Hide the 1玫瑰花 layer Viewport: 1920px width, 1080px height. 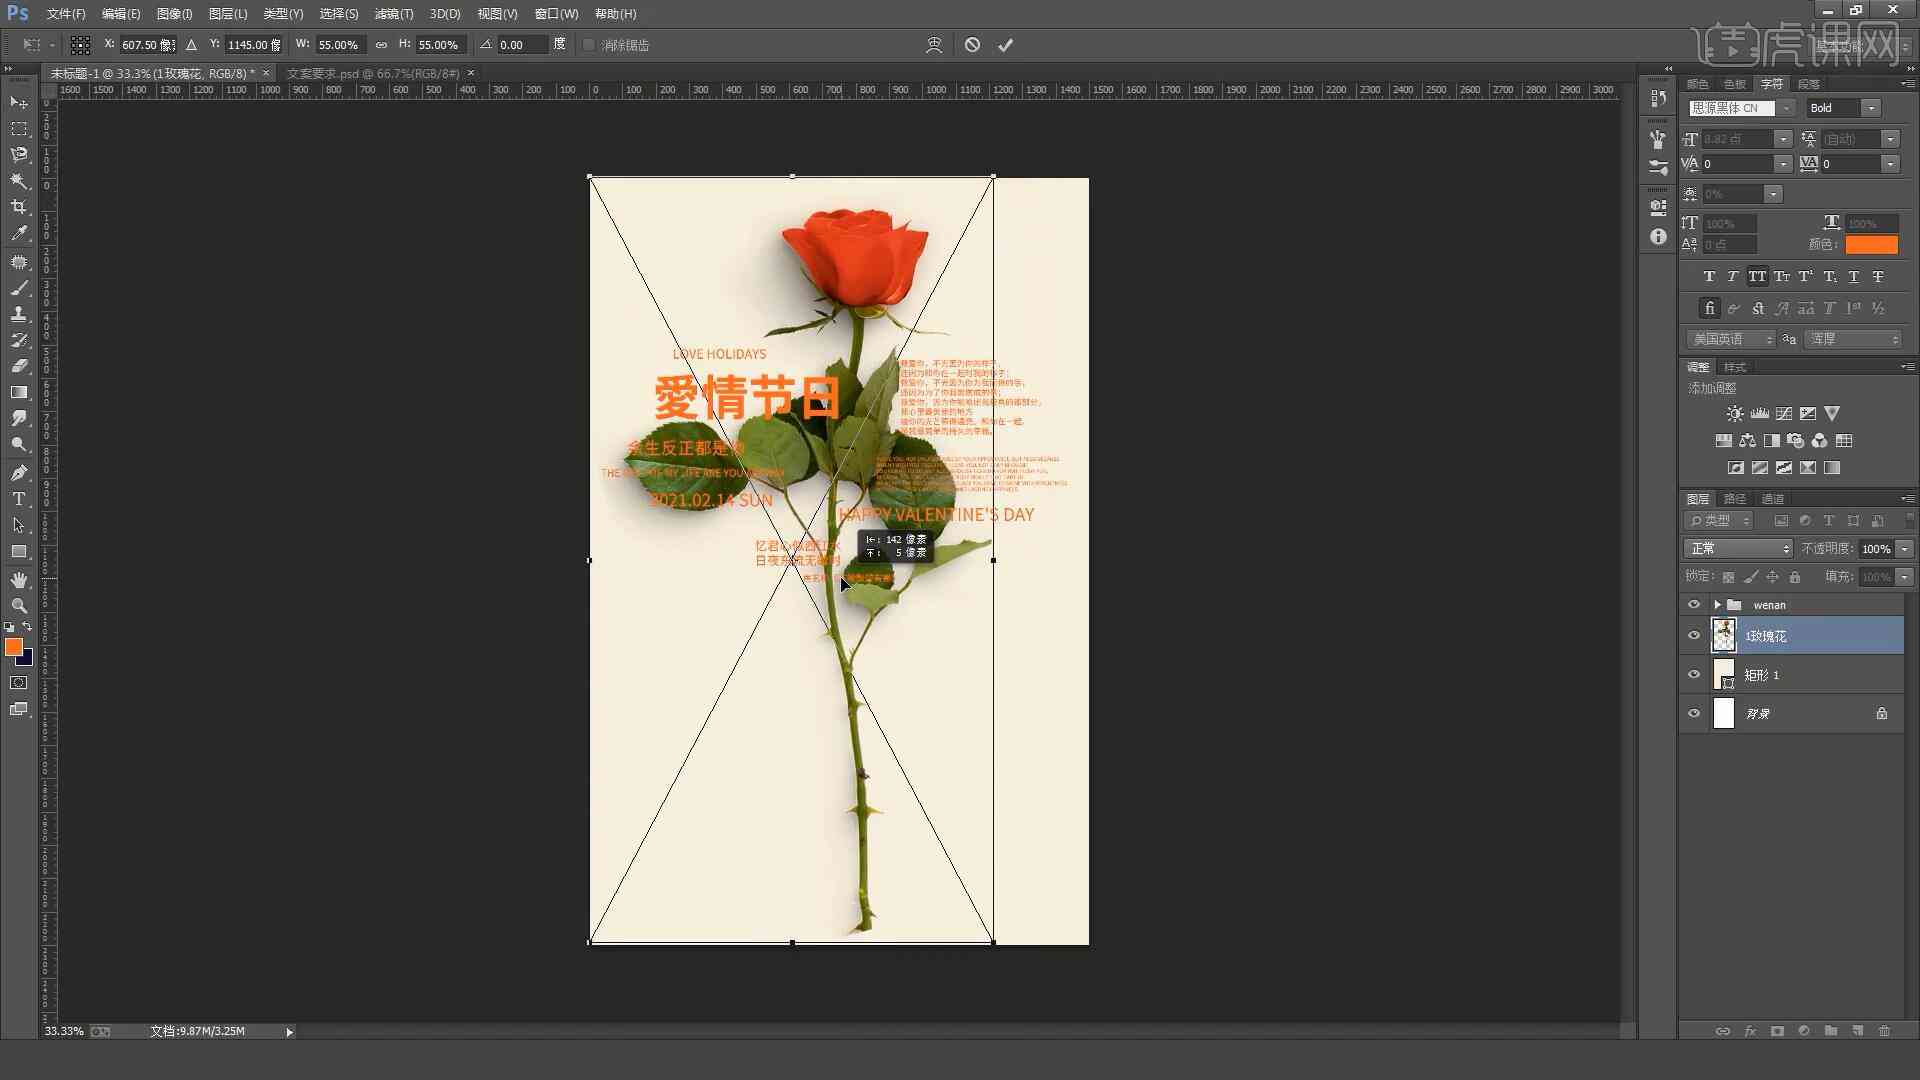(1693, 636)
